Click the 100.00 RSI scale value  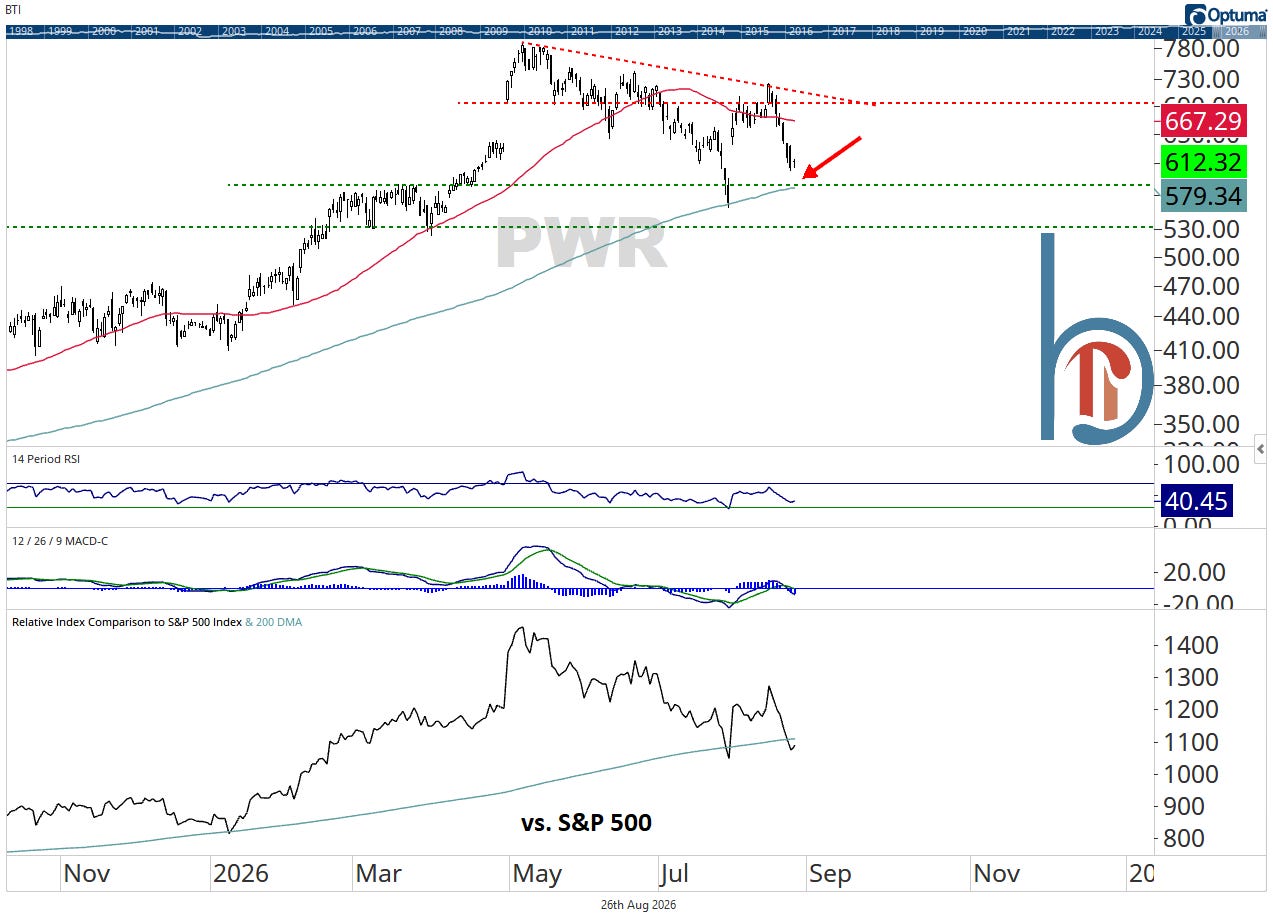tap(1200, 465)
